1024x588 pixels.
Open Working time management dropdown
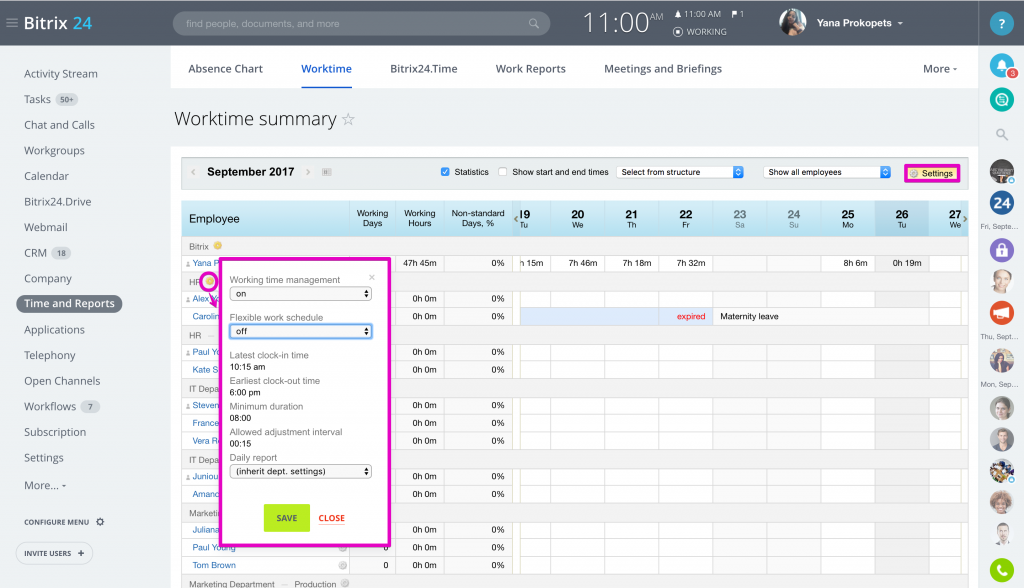click(300, 294)
